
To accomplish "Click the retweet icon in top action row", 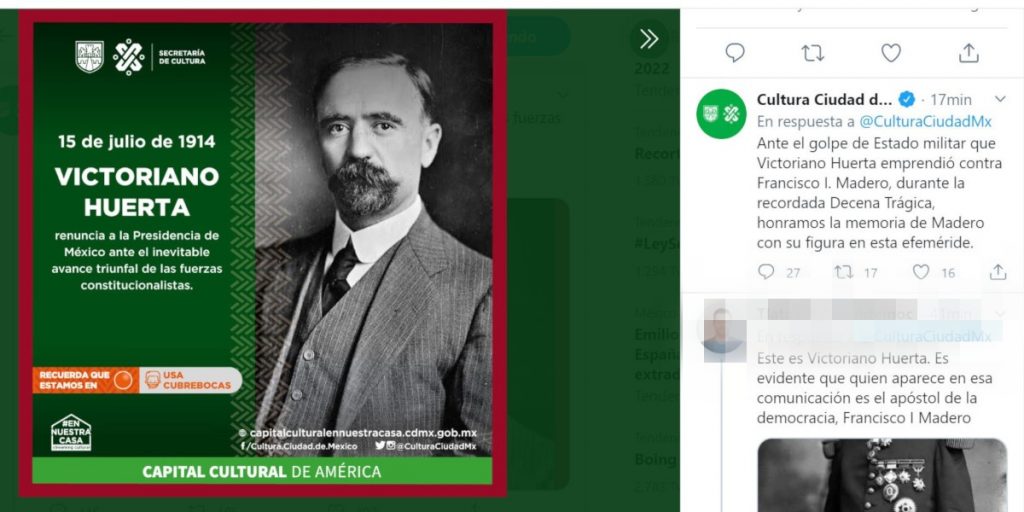I will (x=813, y=53).
